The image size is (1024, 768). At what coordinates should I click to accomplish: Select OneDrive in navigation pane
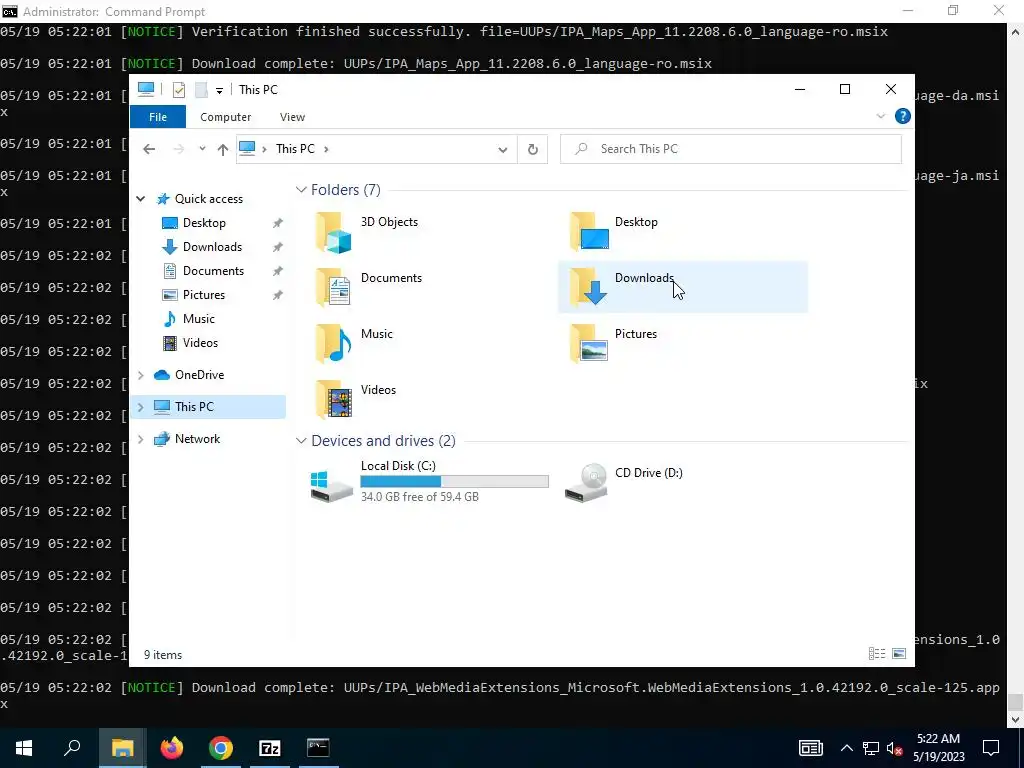pyautogui.click(x=199, y=375)
